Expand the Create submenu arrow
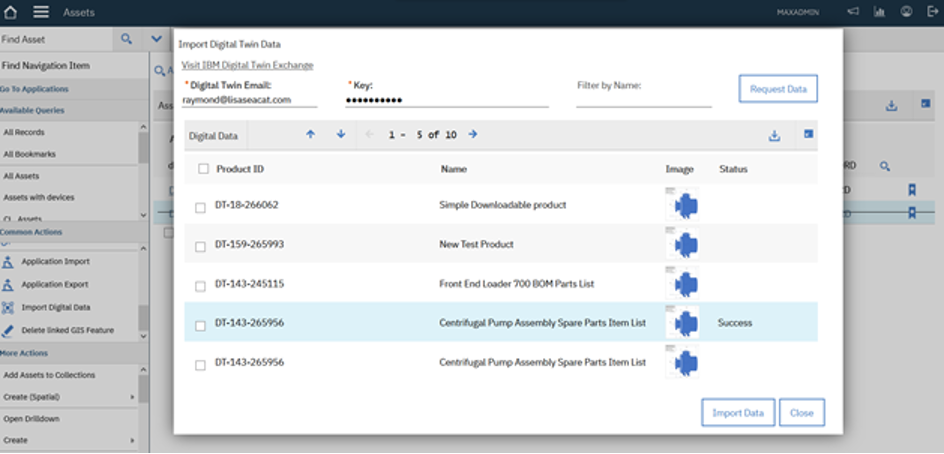The height and width of the screenshot is (454, 944). (132, 441)
